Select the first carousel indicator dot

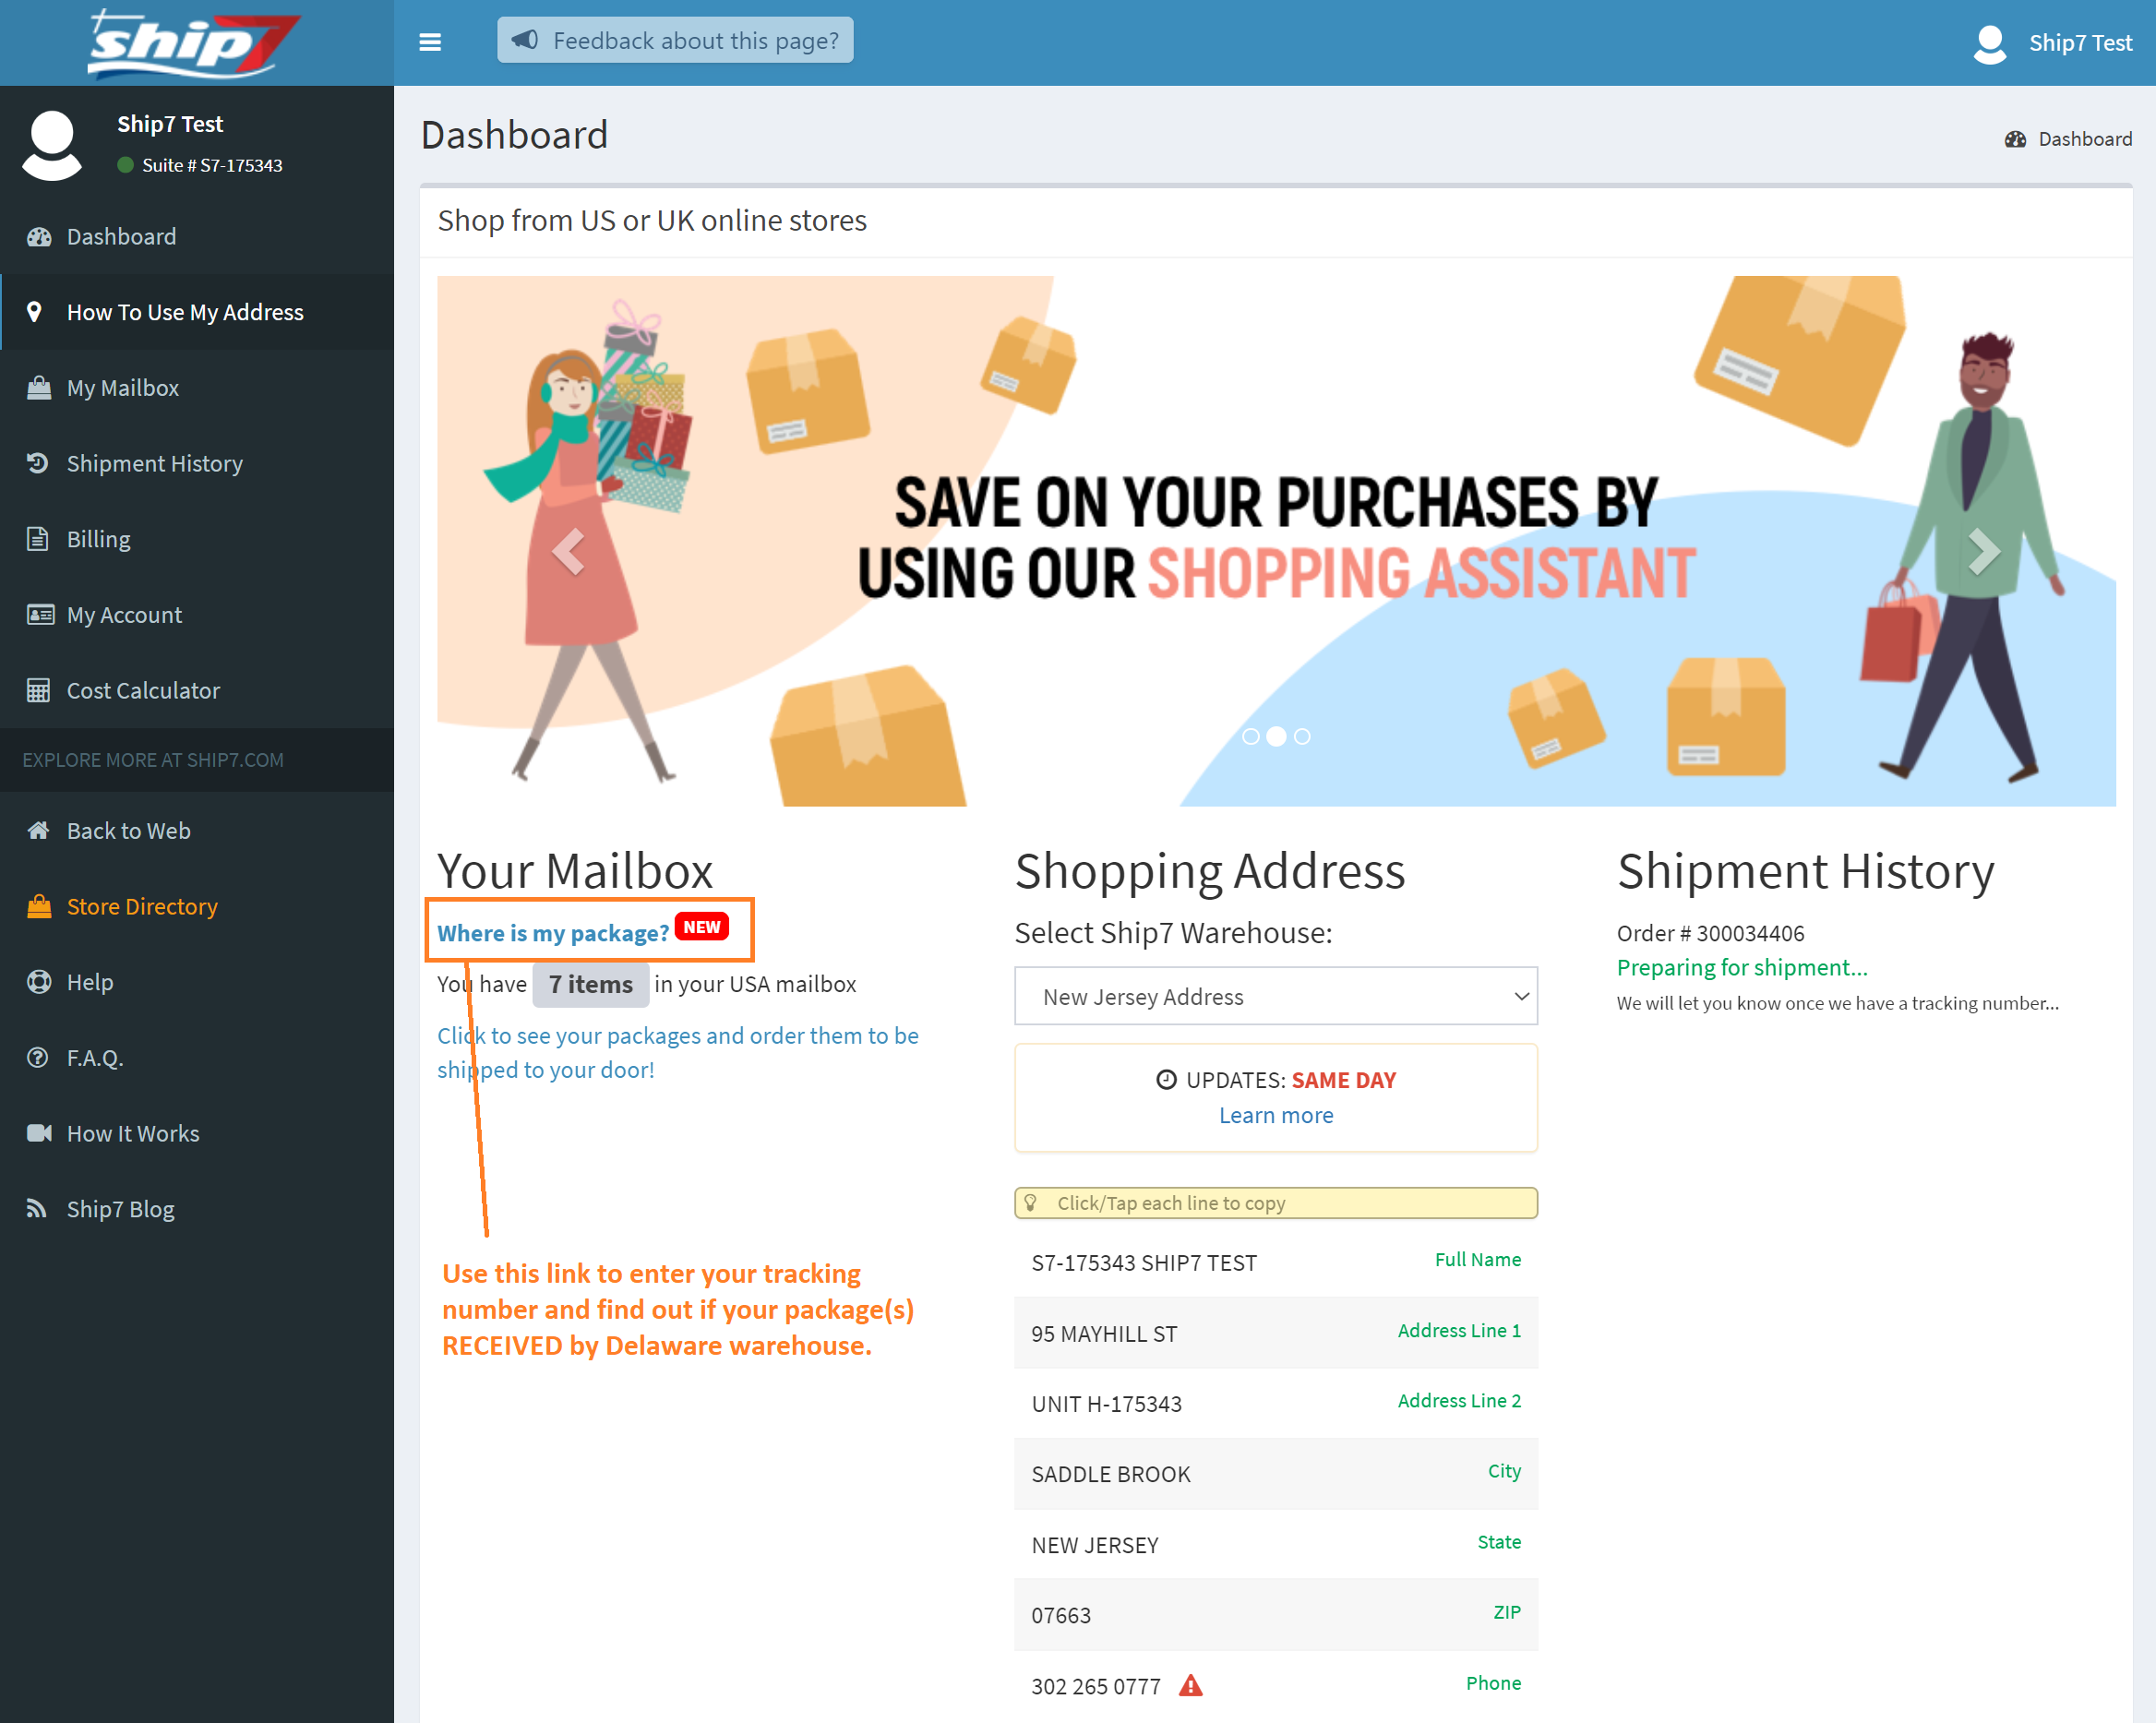click(x=1250, y=736)
